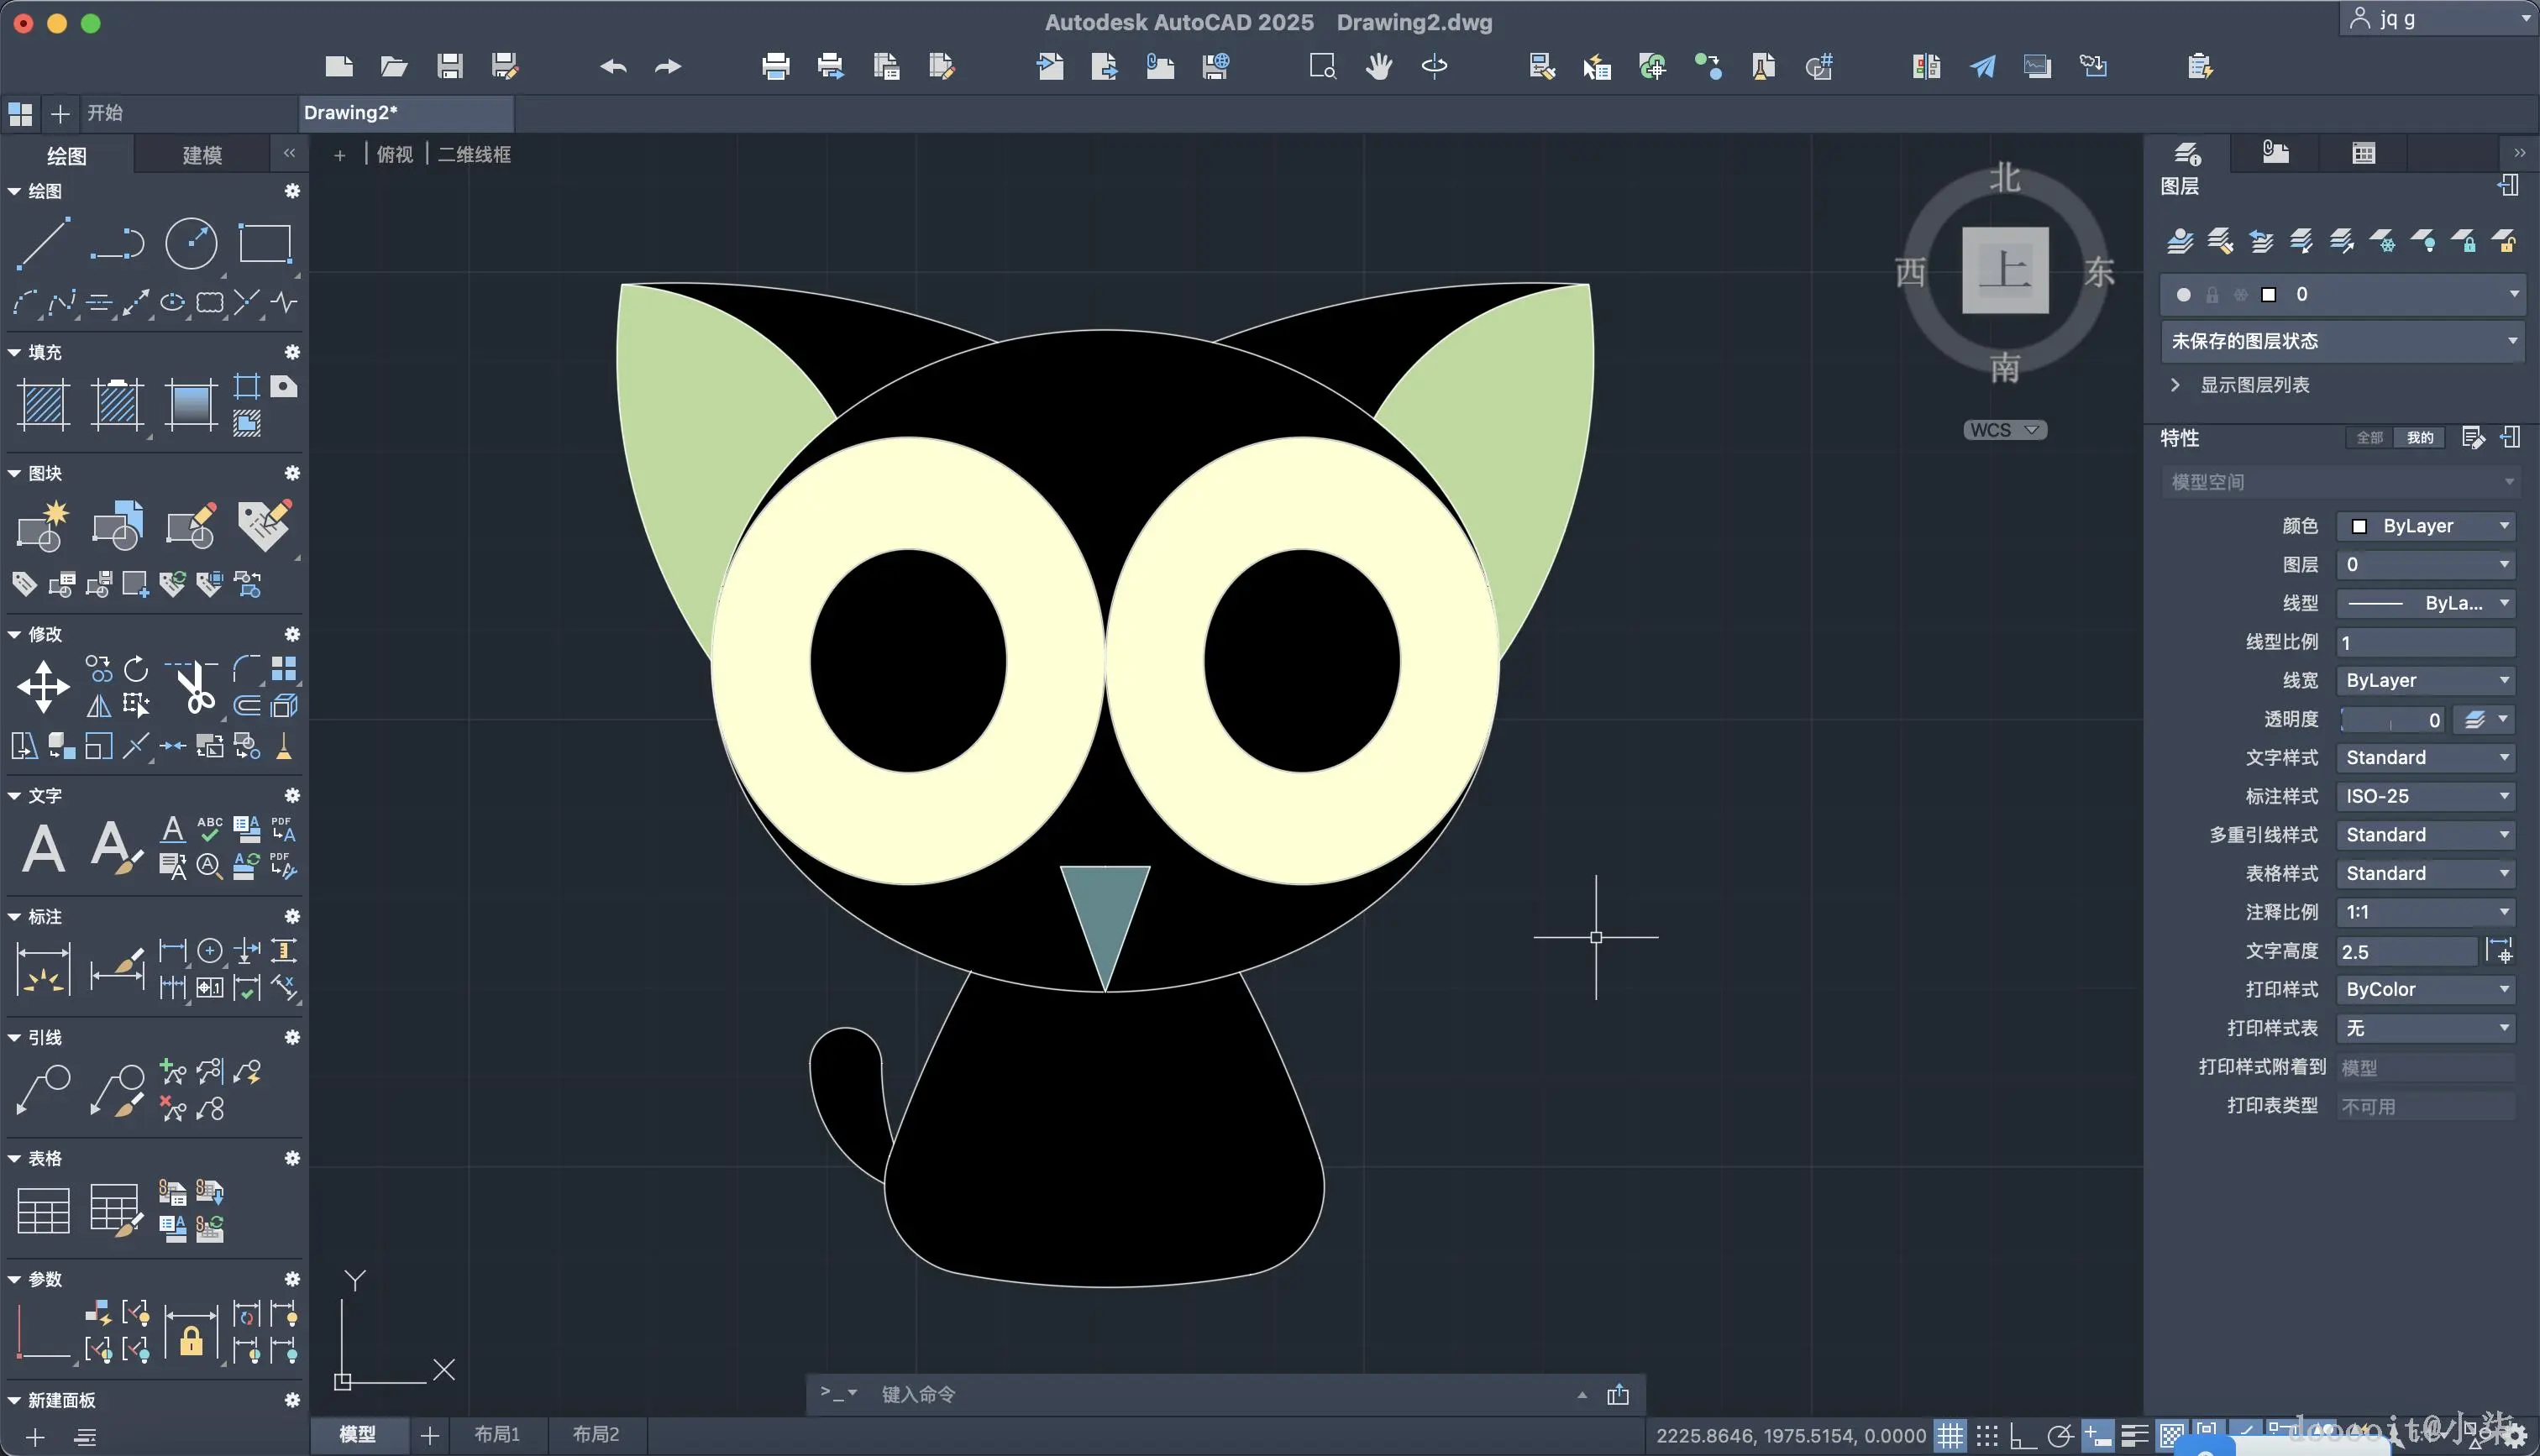Image resolution: width=2540 pixels, height=1456 pixels.
Task: Toggle ortho mode in status bar
Action: pos(2023,1436)
